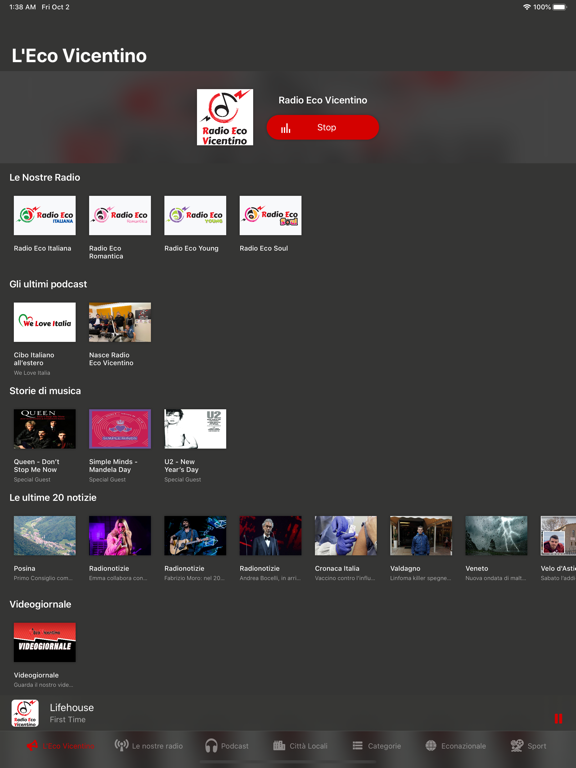Screen dimensions: 576x768
Task: Open U2 - New Year's Day story
Action: coord(195,429)
